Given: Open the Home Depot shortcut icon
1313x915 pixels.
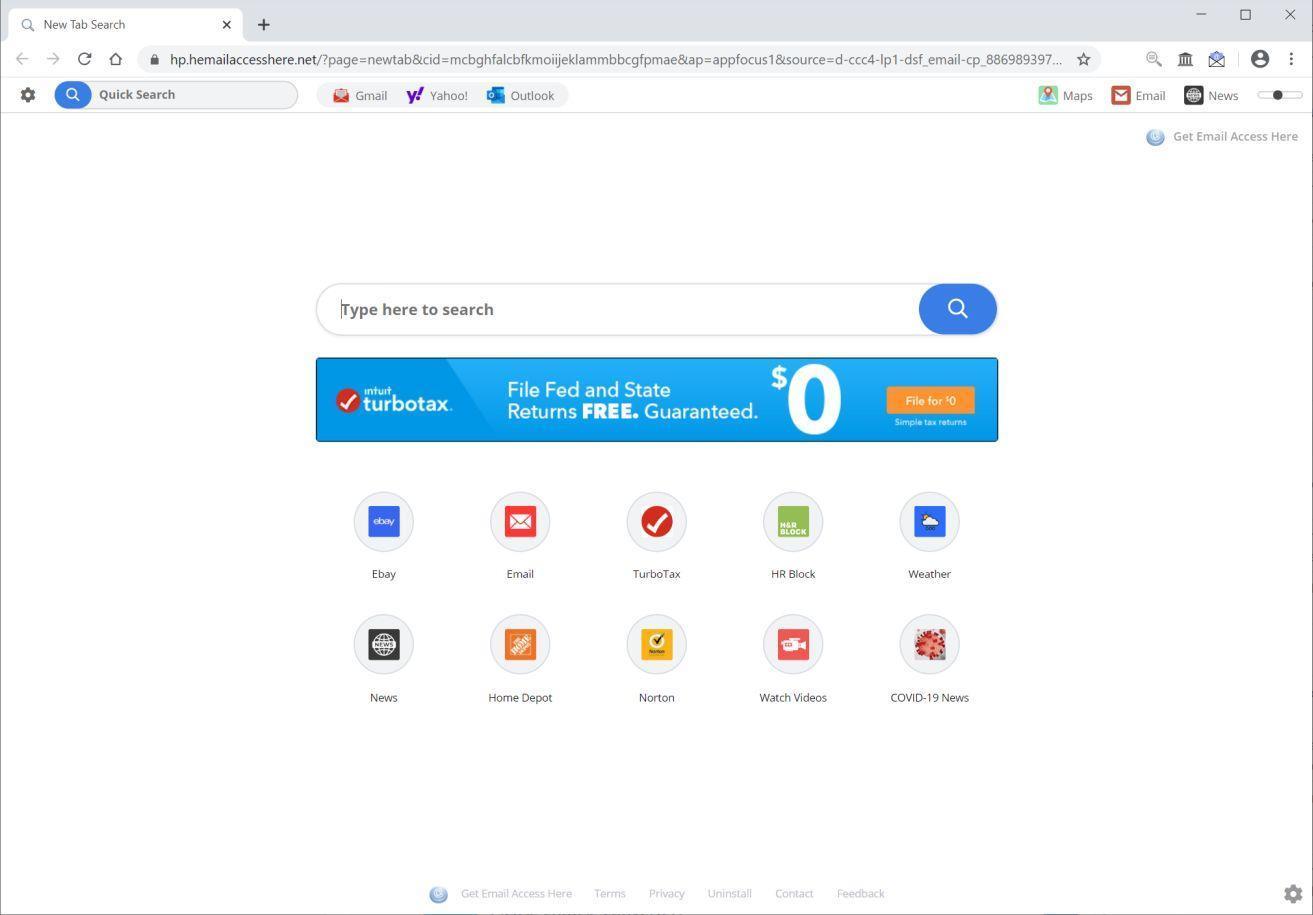Looking at the screenshot, I should pos(520,644).
